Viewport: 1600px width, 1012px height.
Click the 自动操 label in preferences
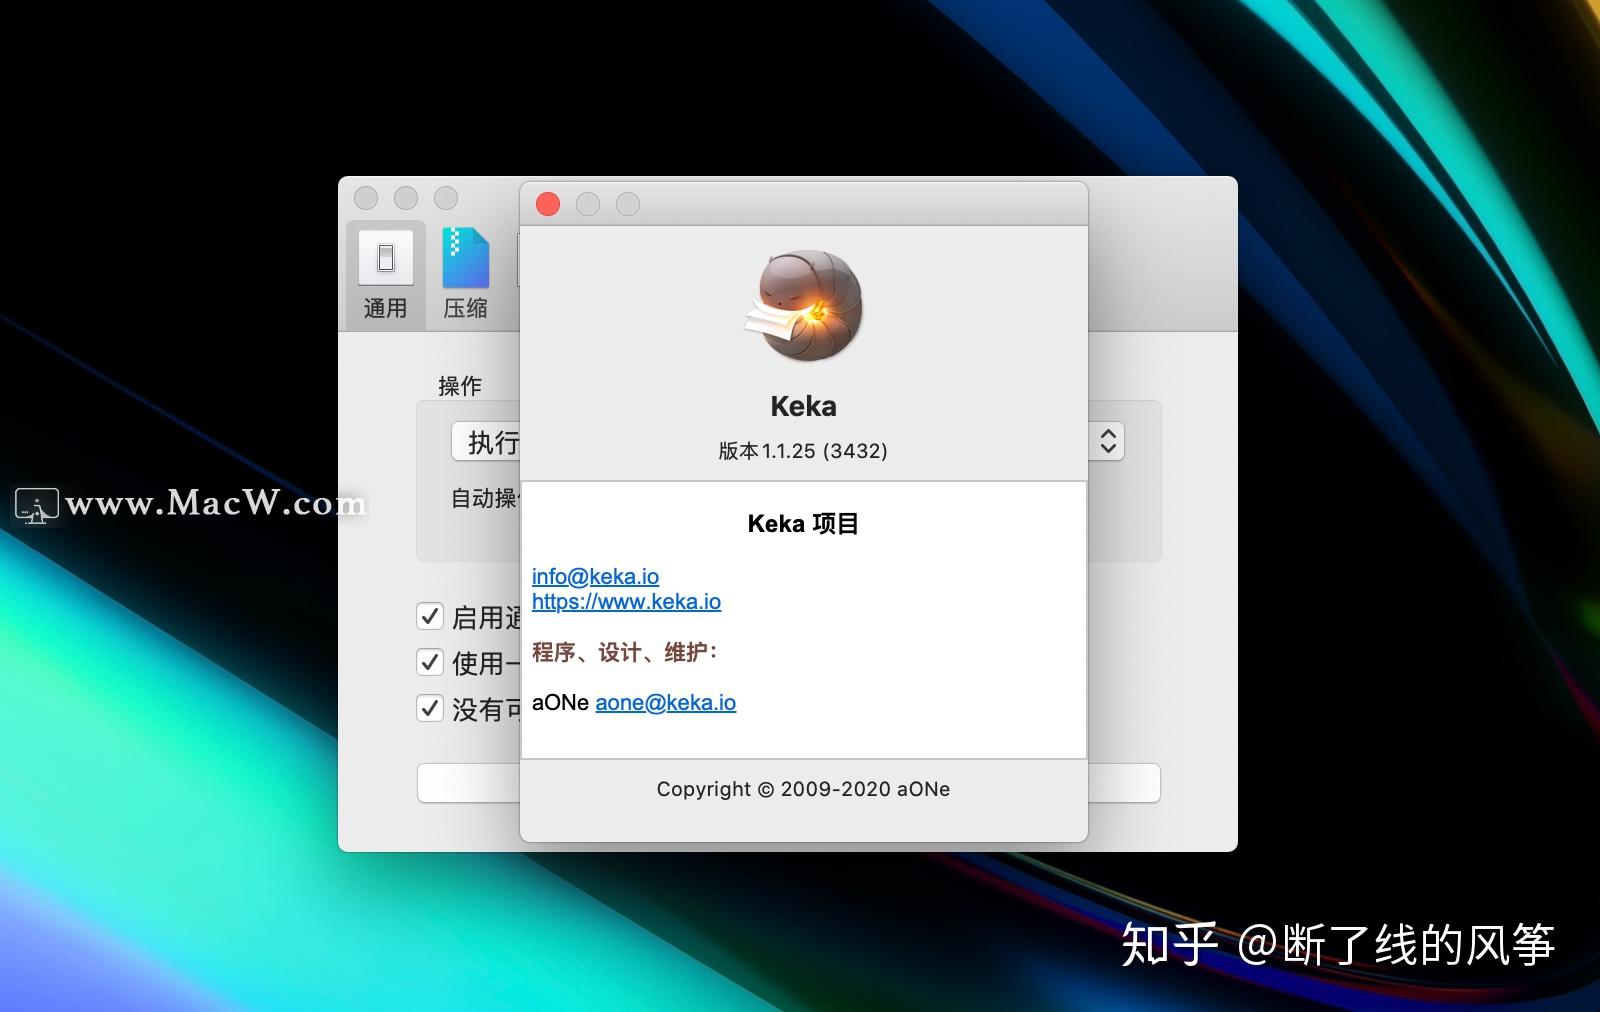point(484,498)
